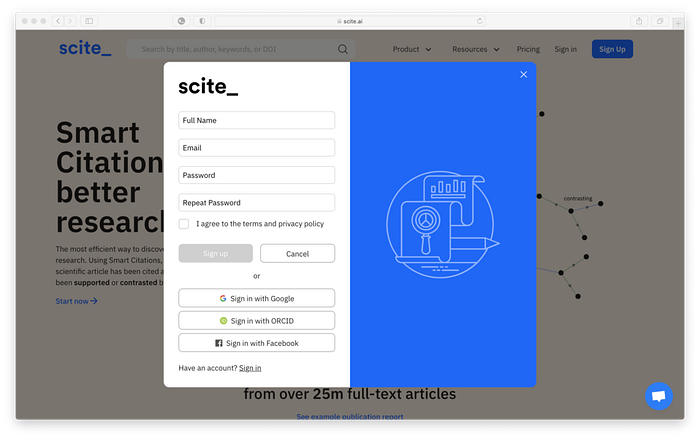
Task: Show the tab overview button
Action: (659, 21)
